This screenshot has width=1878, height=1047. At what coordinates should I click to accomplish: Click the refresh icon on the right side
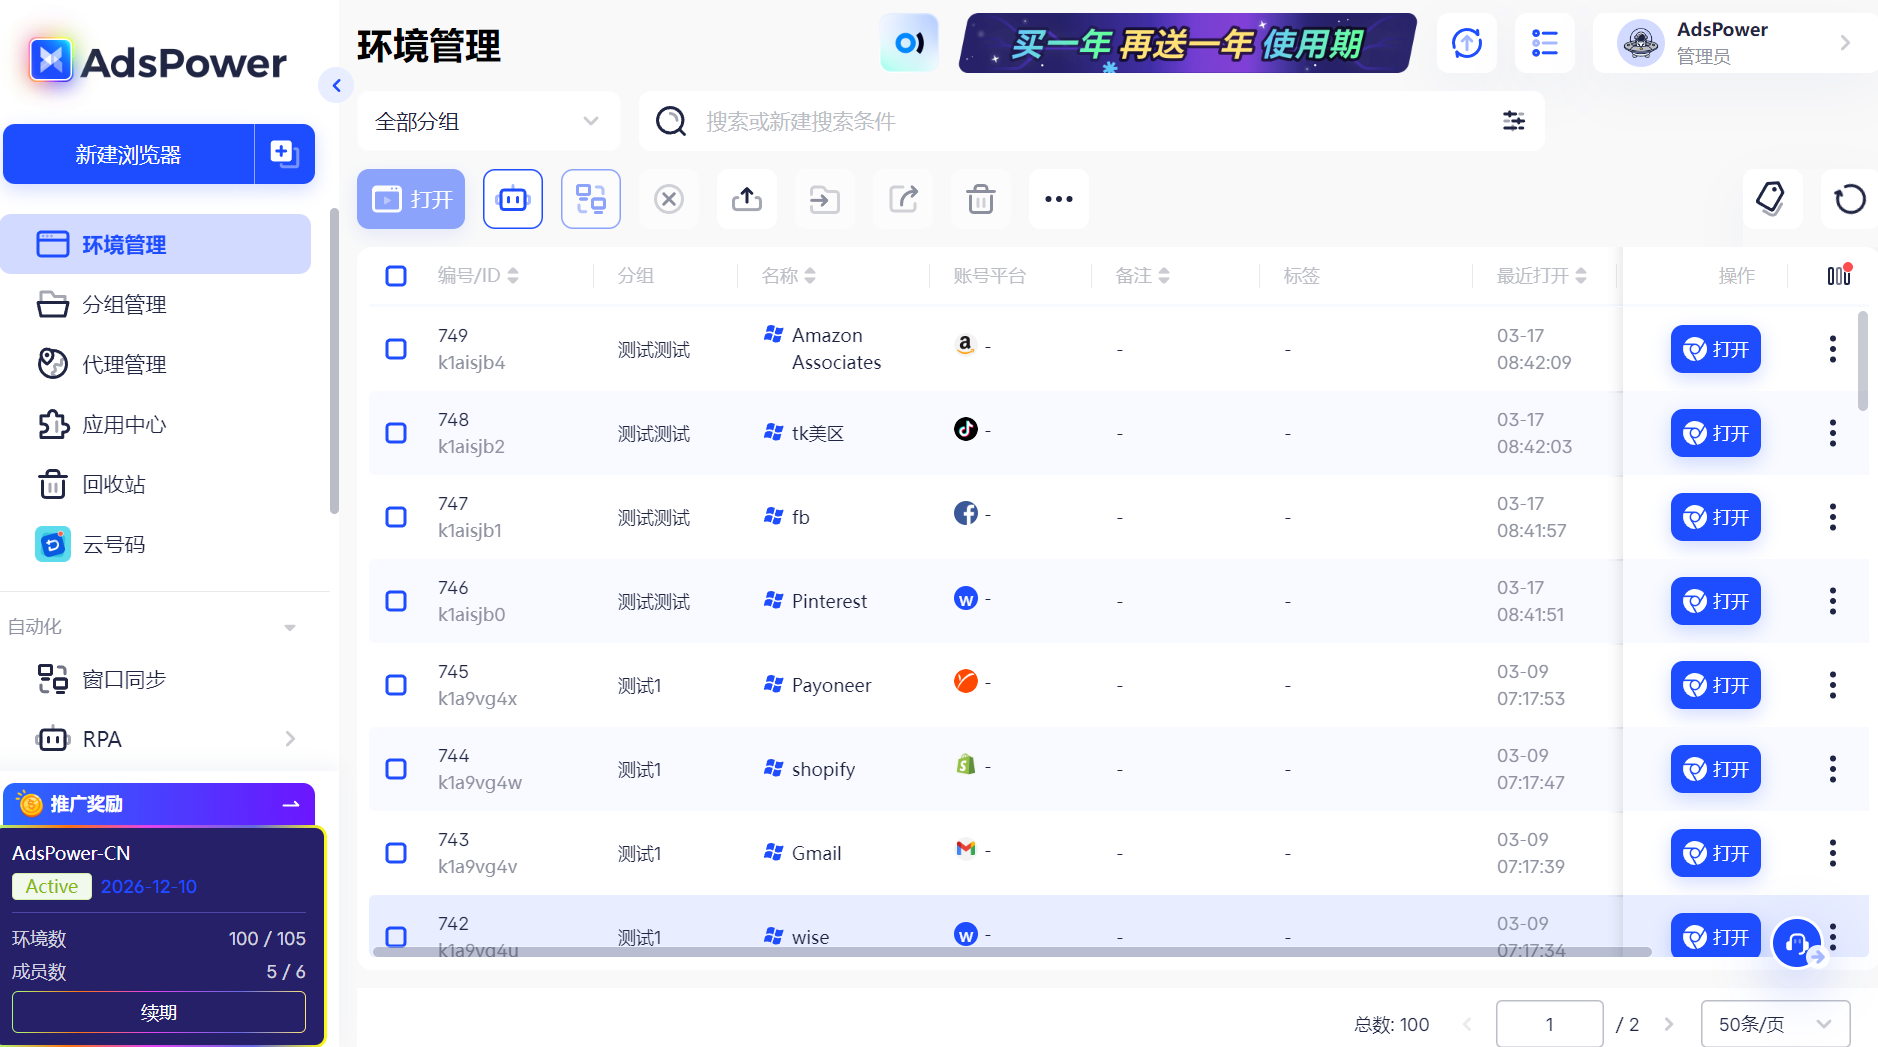(1849, 199)
